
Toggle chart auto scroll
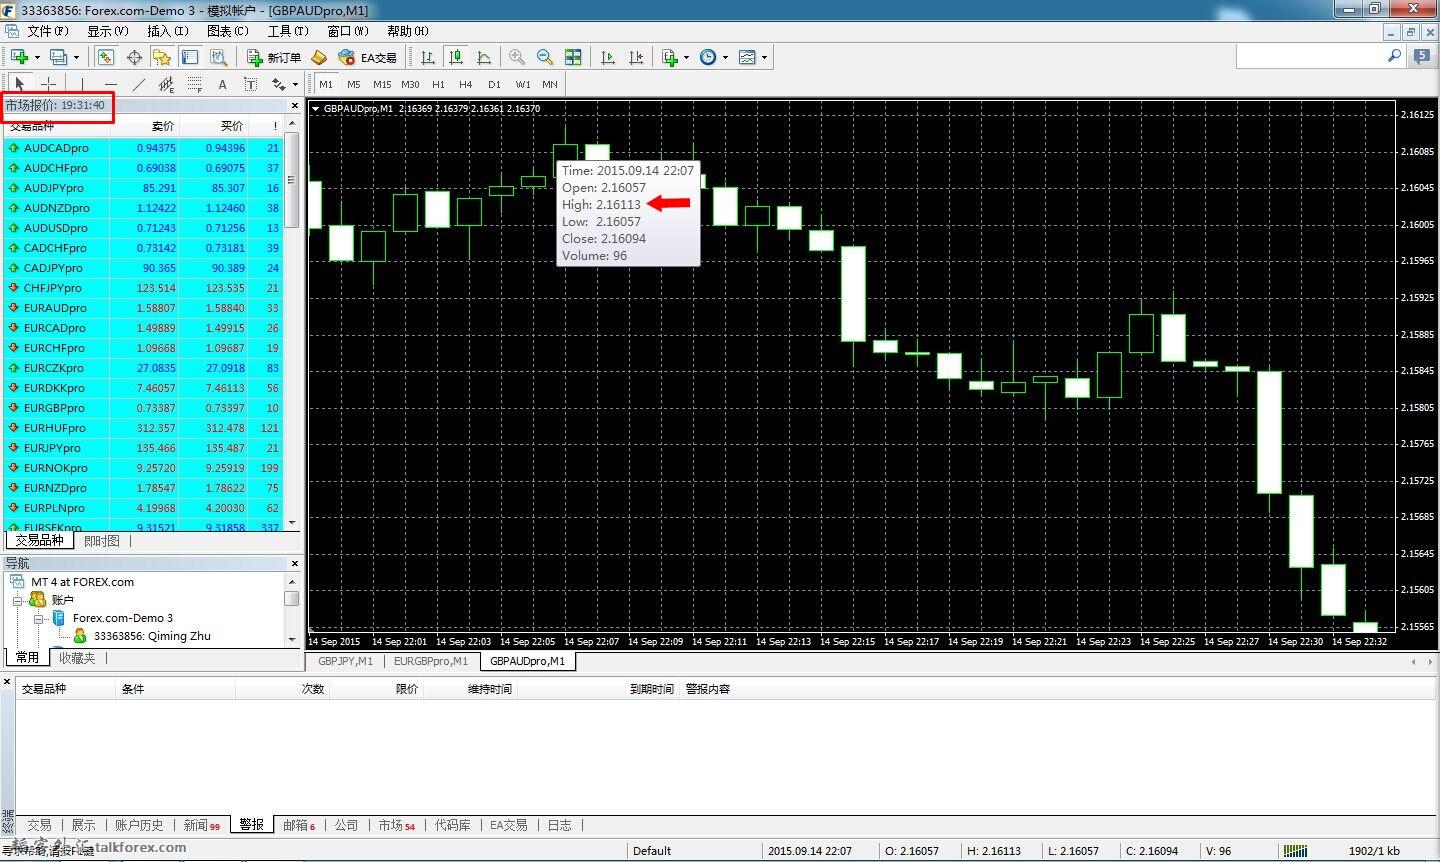click(x=608, y=57)
